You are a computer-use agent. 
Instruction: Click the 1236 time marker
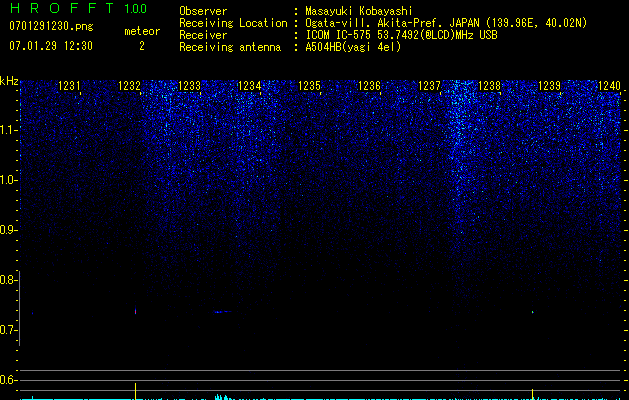[369, 86]
